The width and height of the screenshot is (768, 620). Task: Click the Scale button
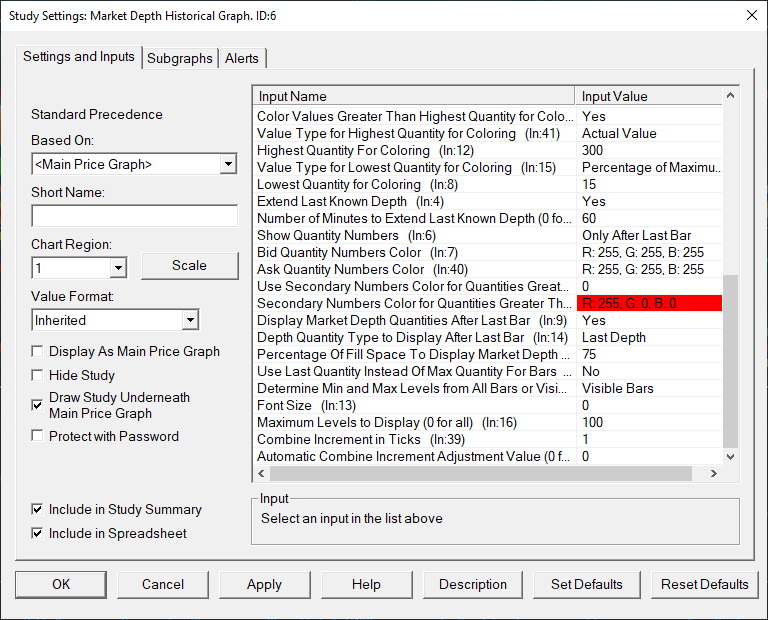click(190, 265)
